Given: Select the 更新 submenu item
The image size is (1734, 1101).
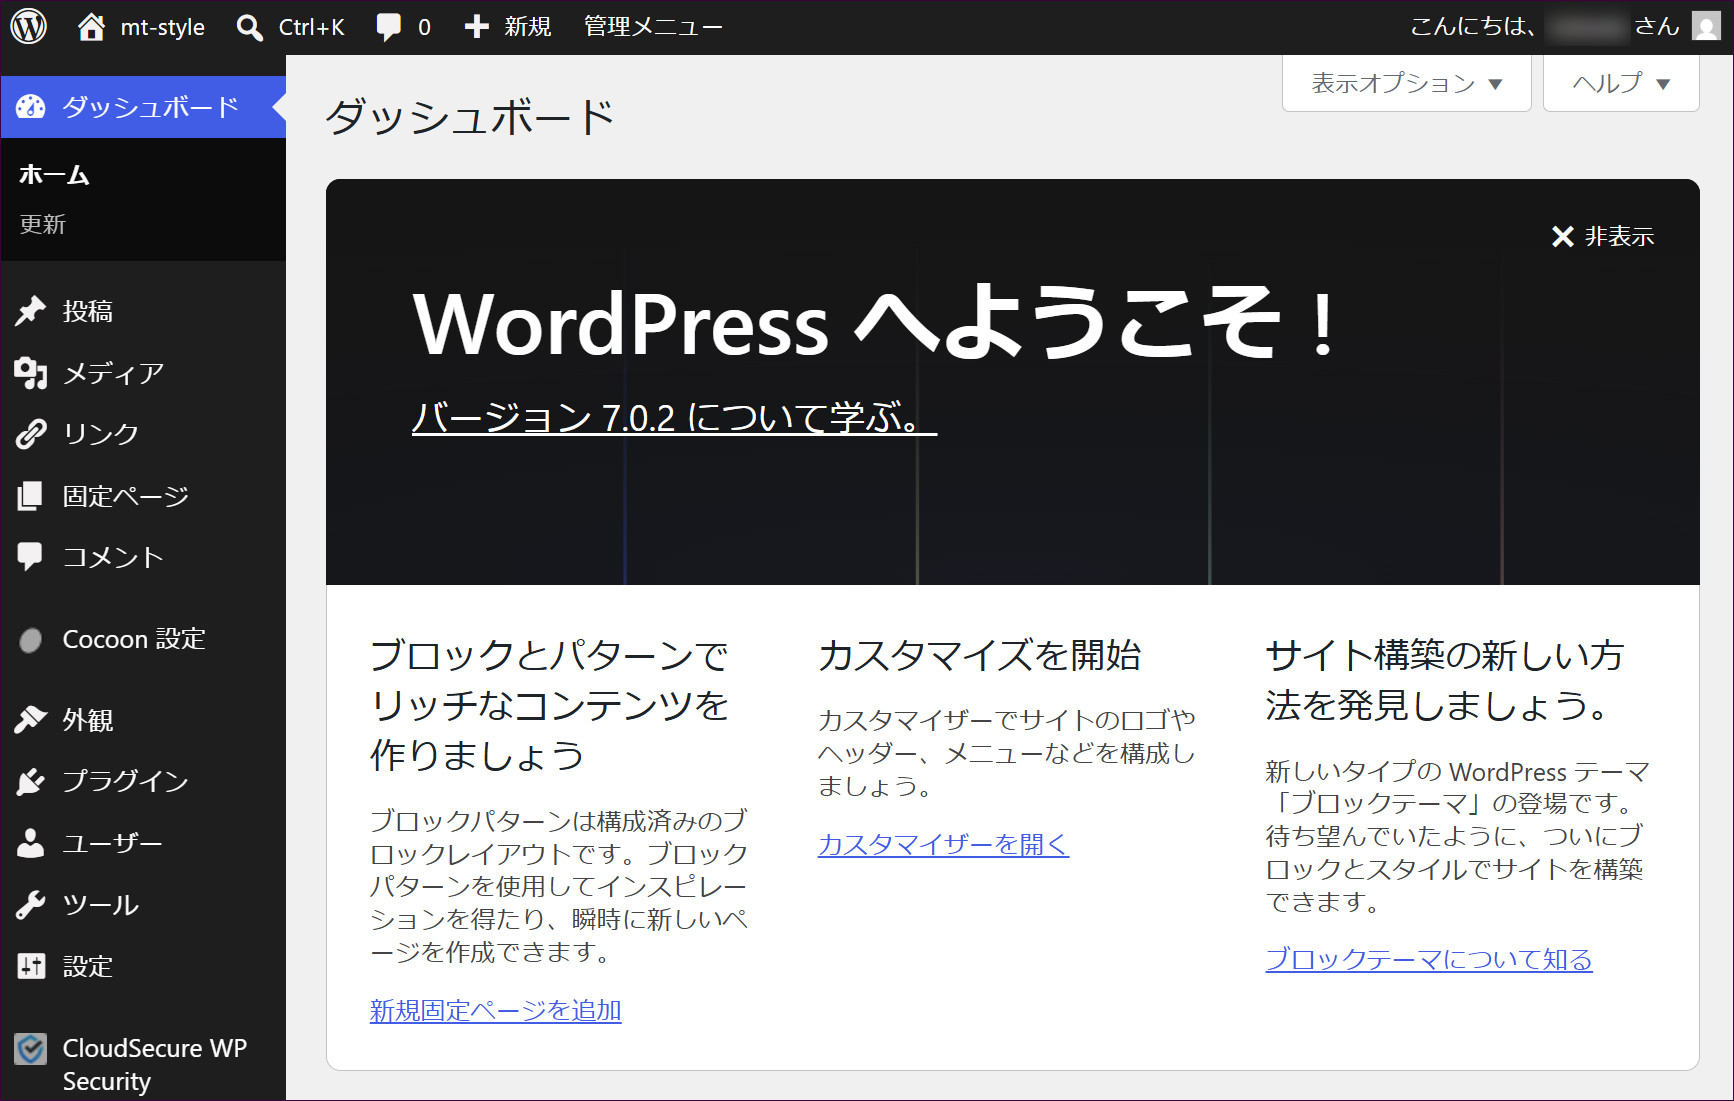Looking at the screenshot, I should 43,224.
